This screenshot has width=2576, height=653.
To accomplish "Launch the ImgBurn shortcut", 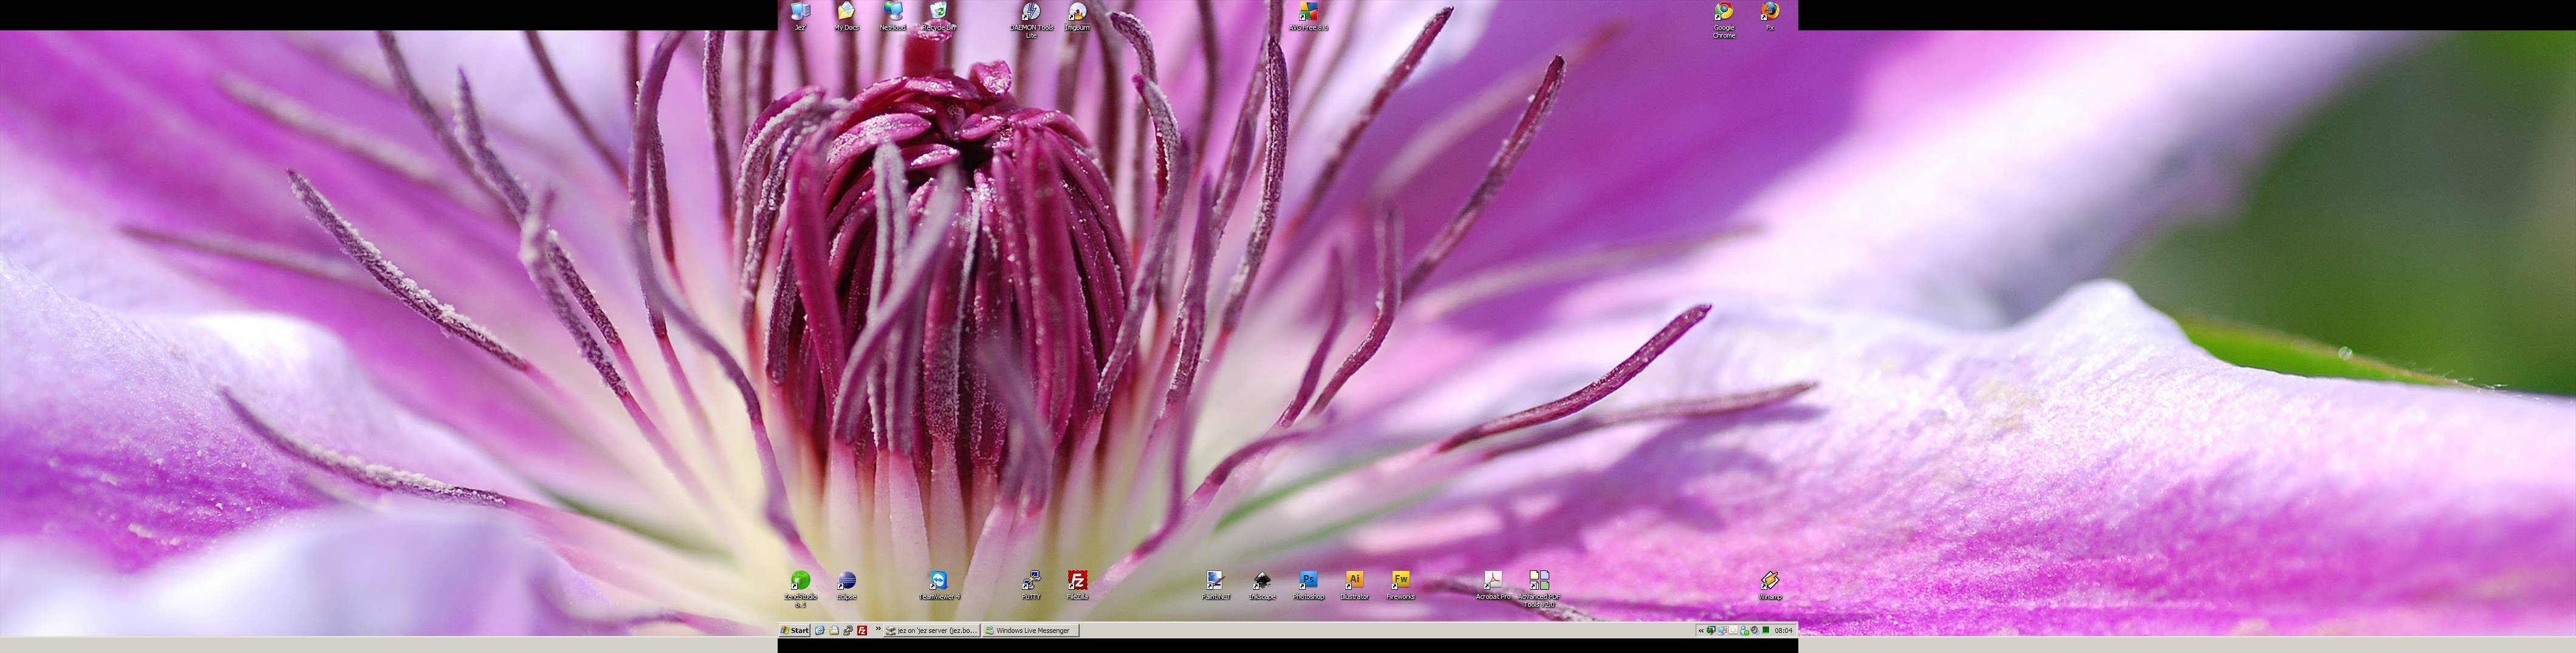I will 1077,16.
